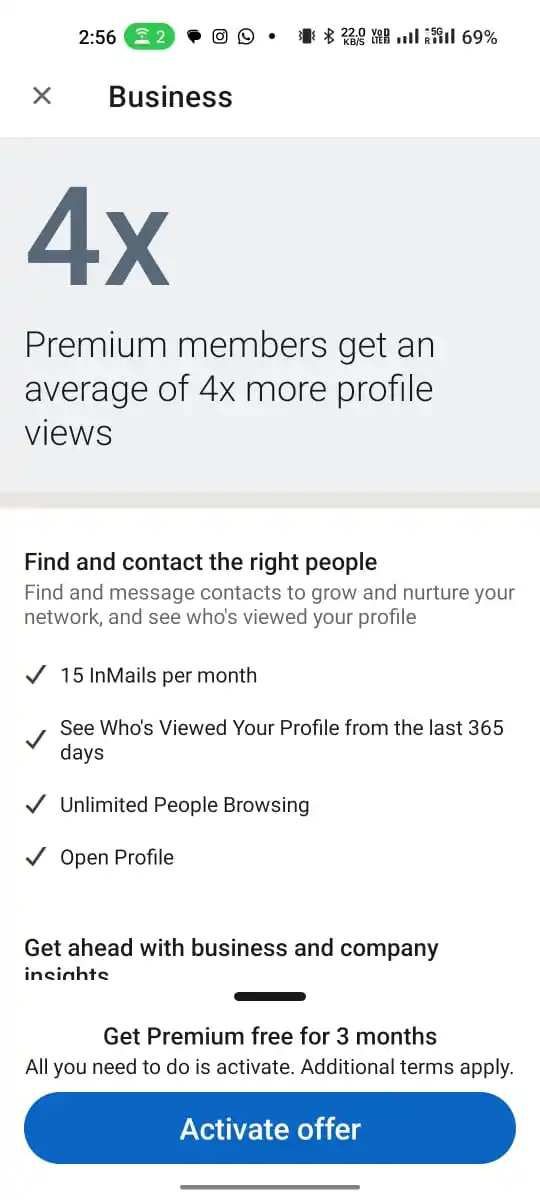Tap checkmark beside Unlimited People Browsing
Image resolution: width=540 pixels, height=1200 pixels.
35,805
